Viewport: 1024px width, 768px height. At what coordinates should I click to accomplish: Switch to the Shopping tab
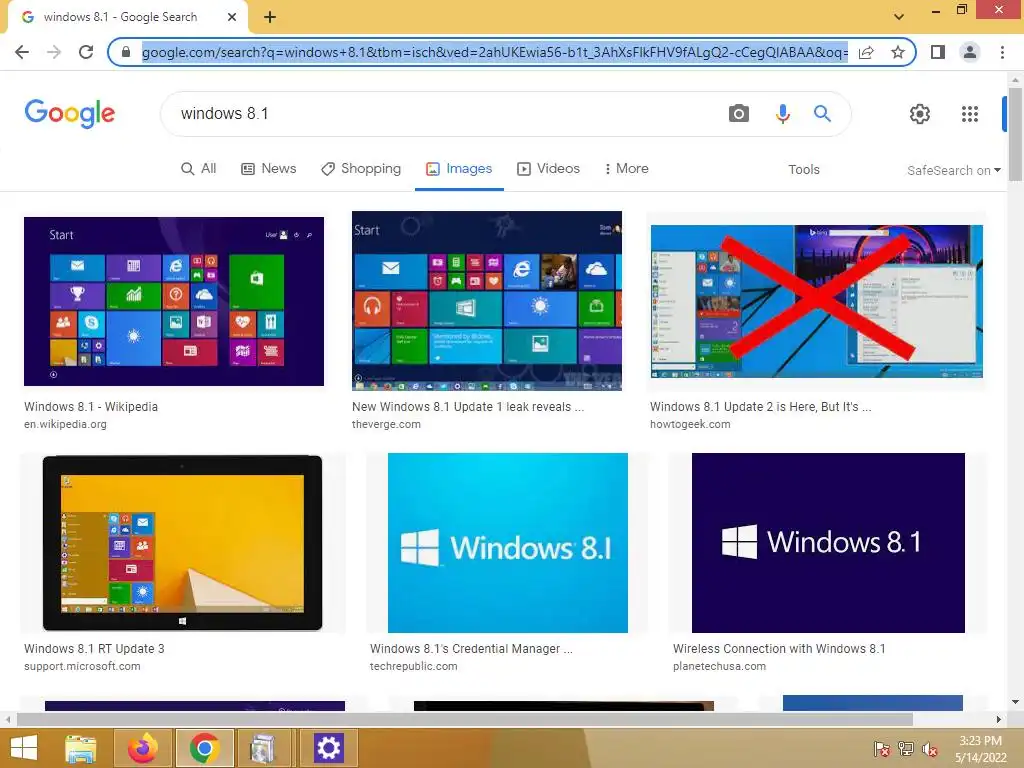(361, 168)
